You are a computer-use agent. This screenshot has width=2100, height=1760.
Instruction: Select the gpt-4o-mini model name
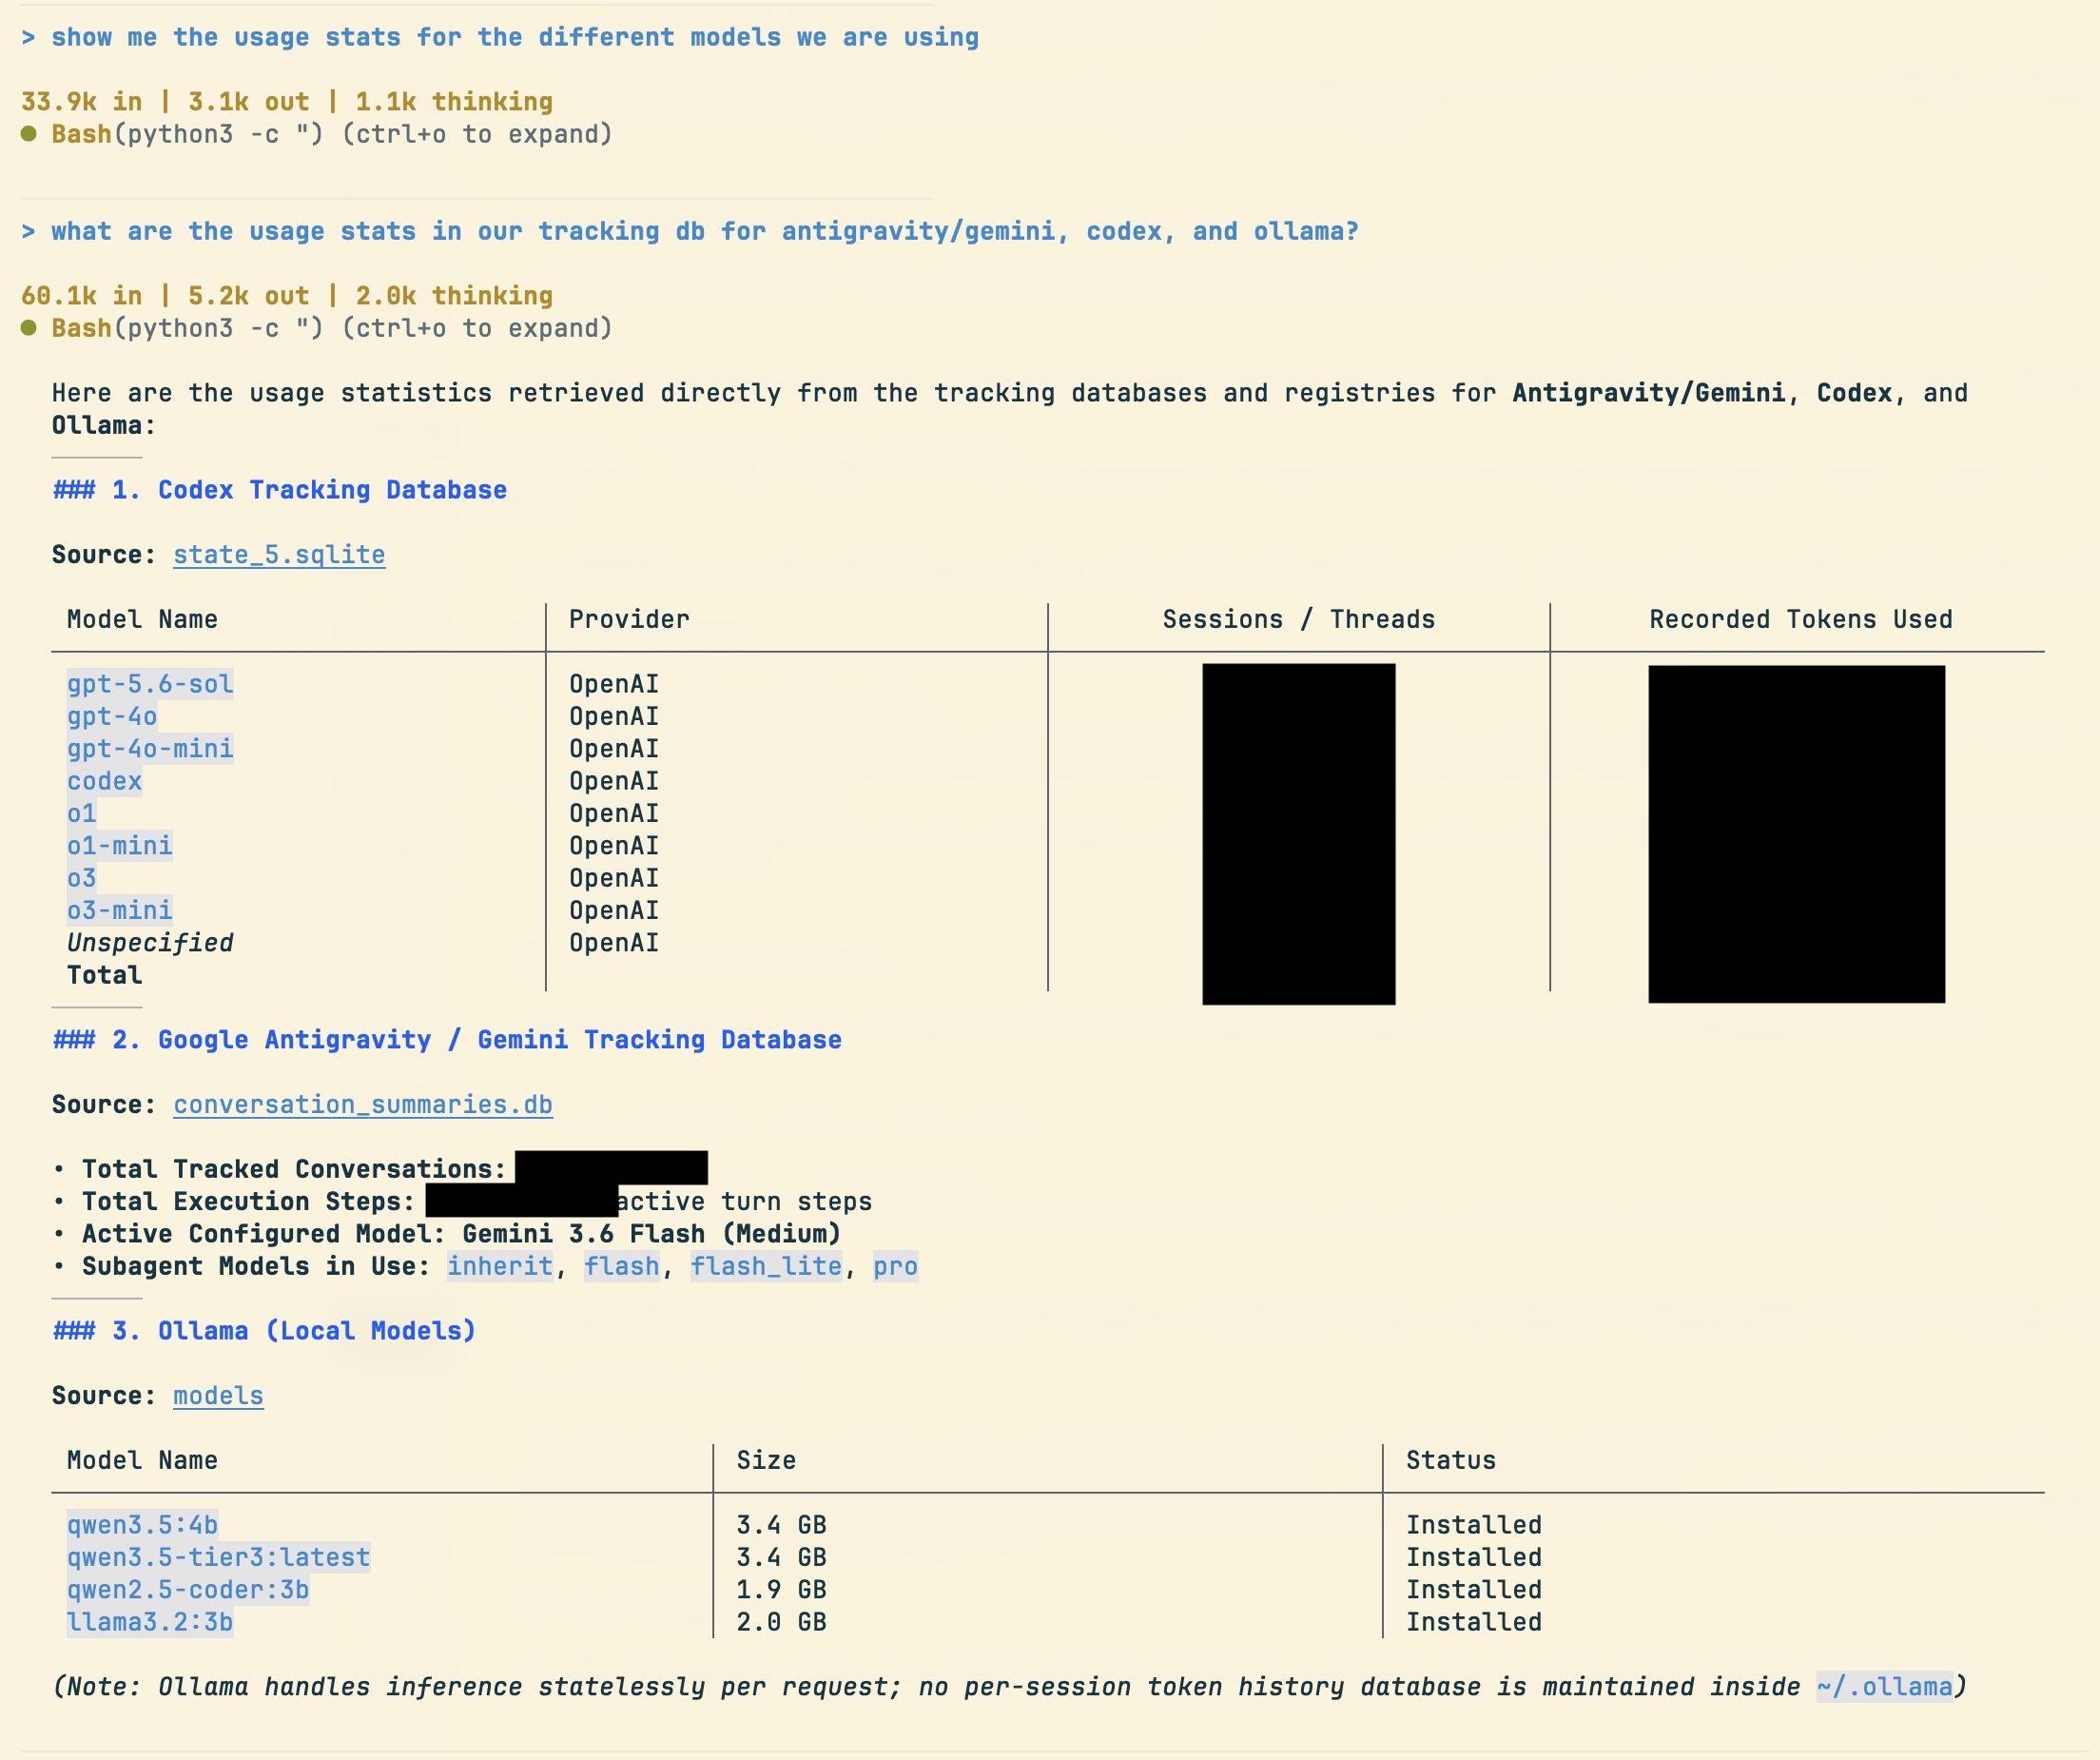point(150,749)
